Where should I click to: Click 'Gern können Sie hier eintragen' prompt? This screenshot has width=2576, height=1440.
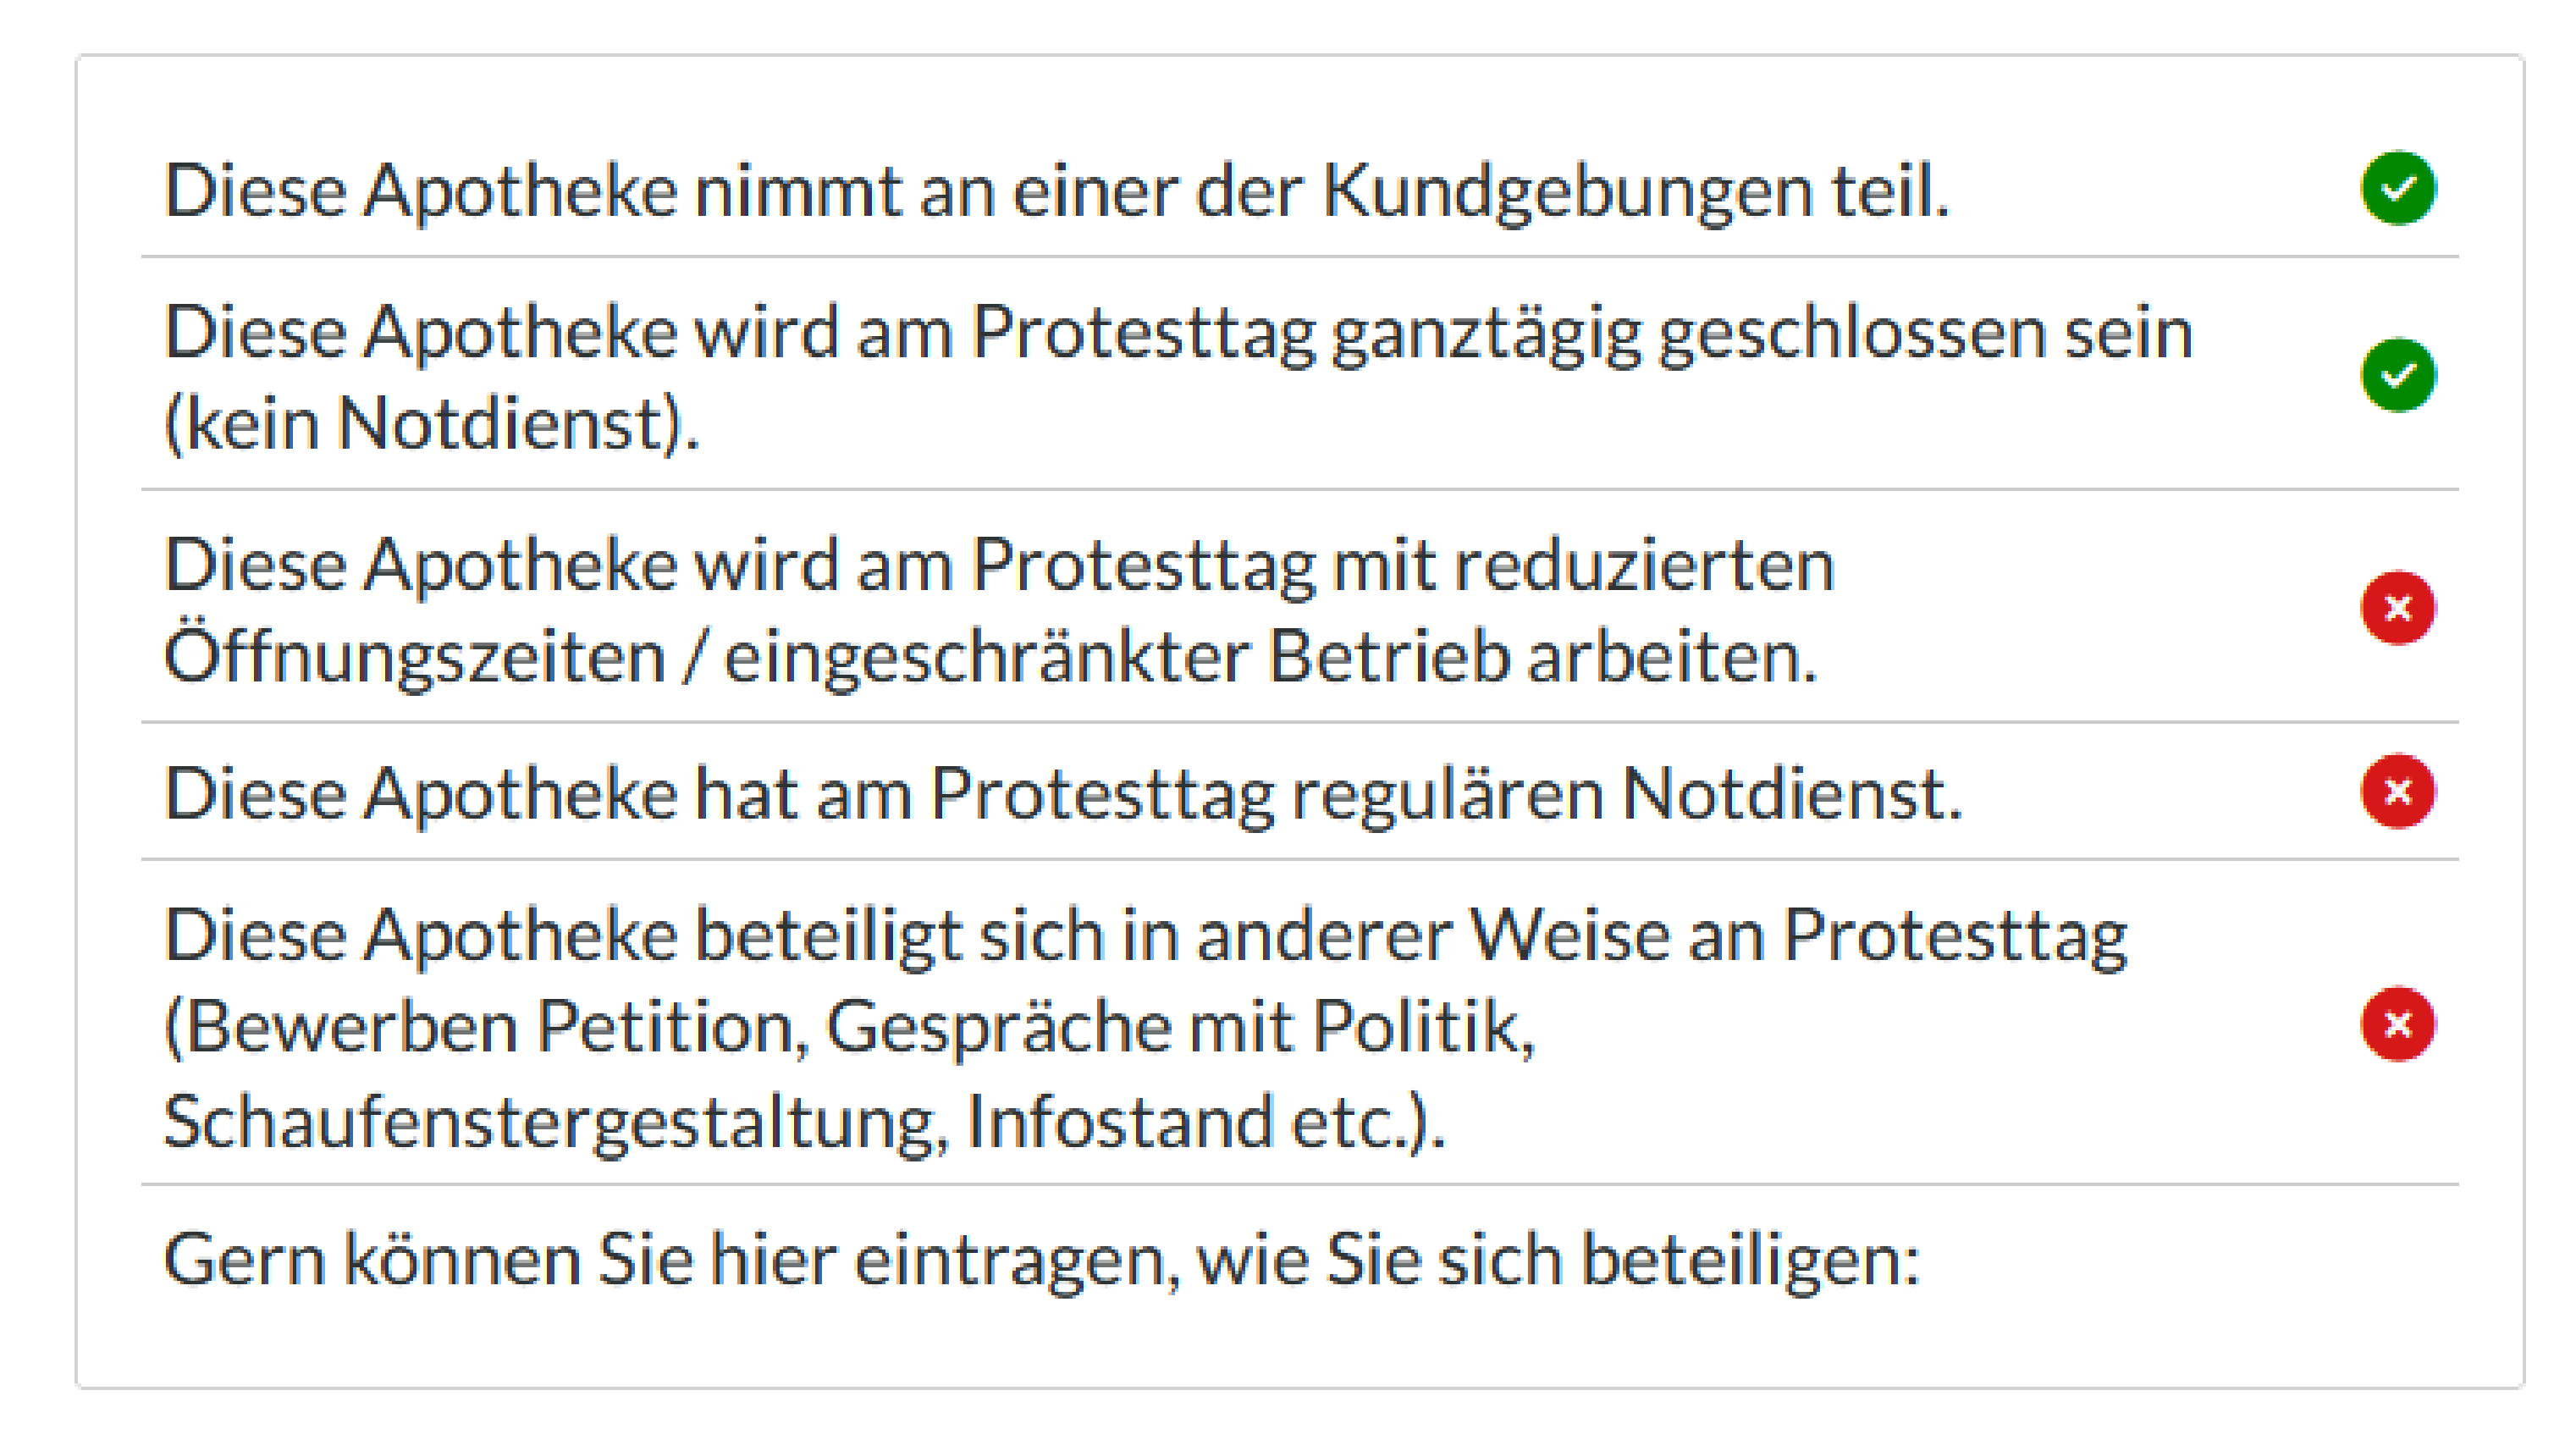[1041, 1259]
